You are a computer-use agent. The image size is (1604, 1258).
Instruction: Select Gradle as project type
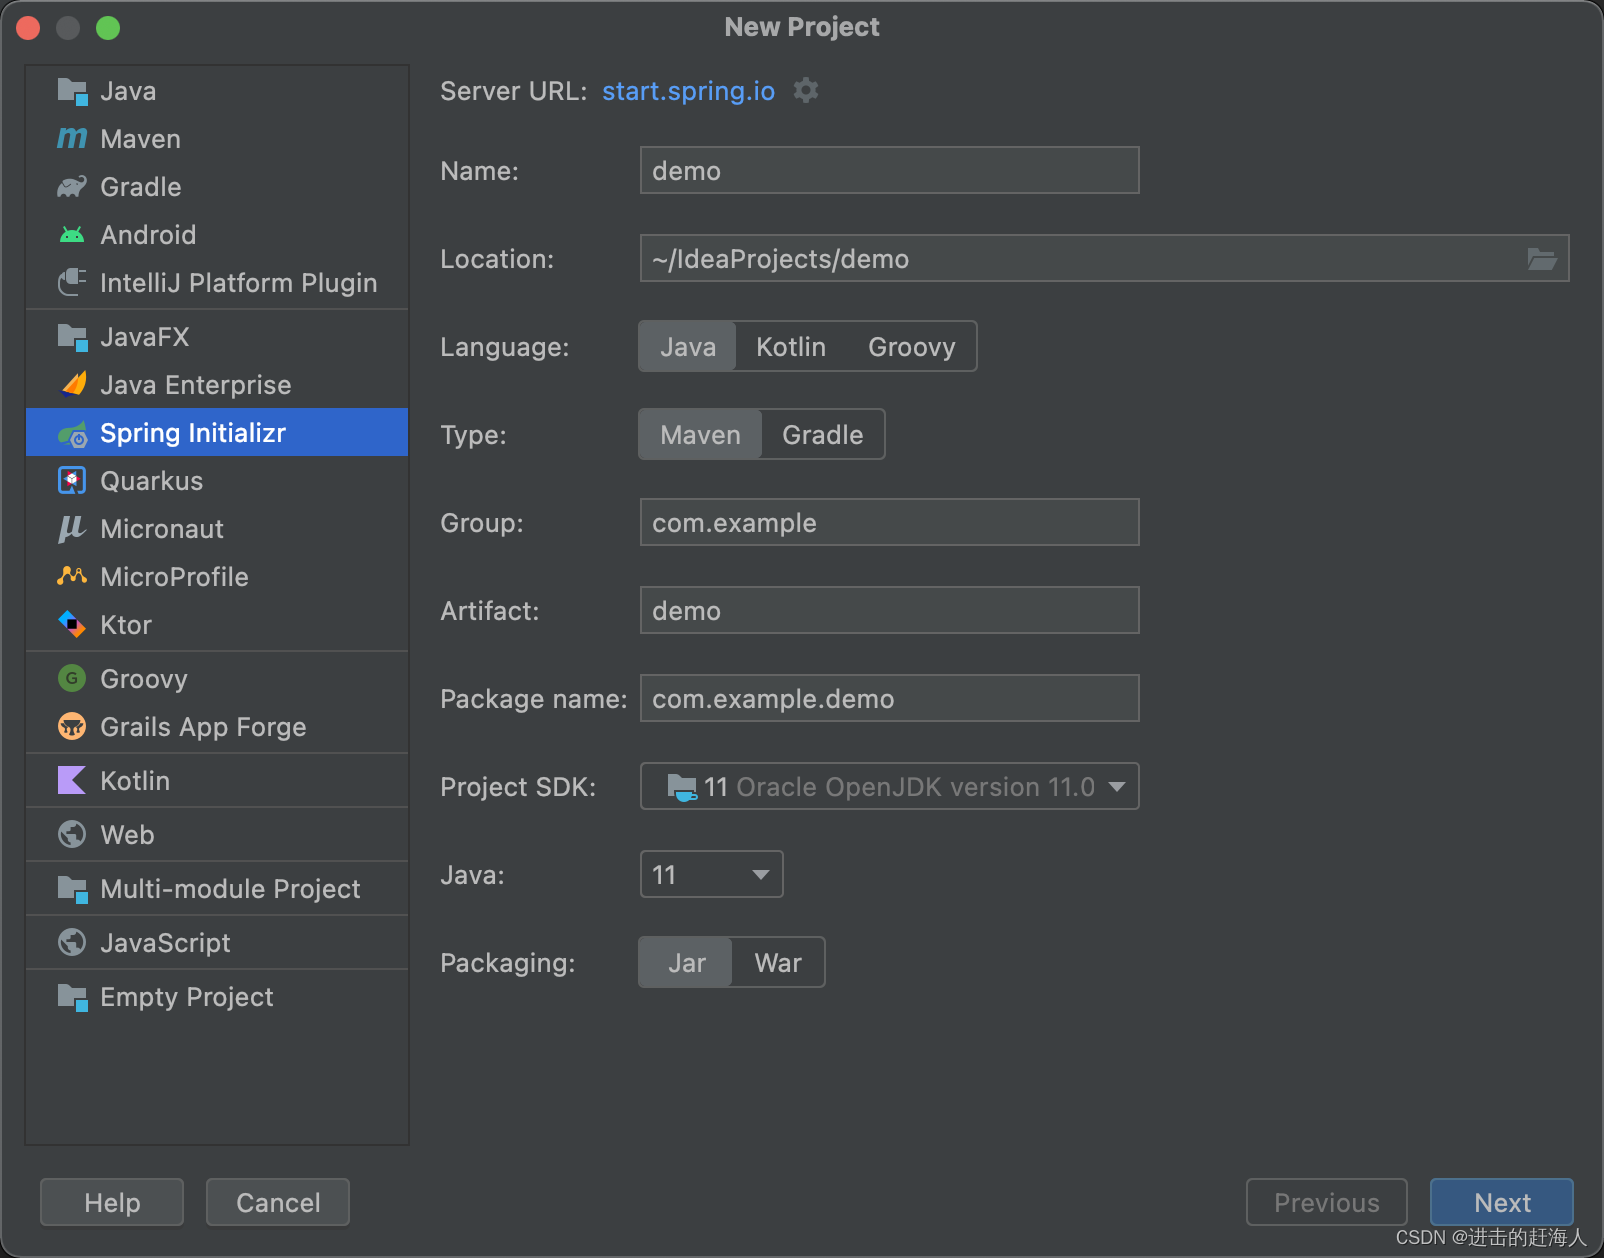tap(821, 434)
